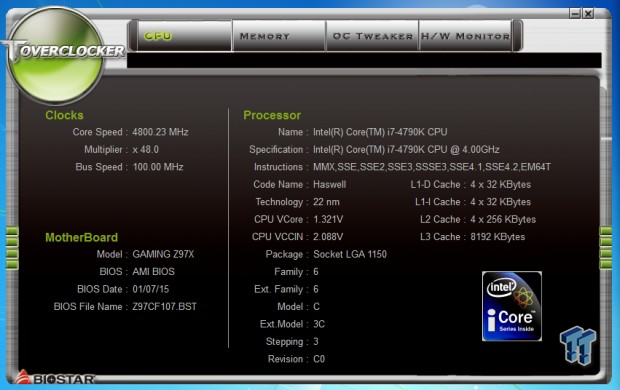Click the Processor section heading
The image size is (620, 390).
(272, 115)
